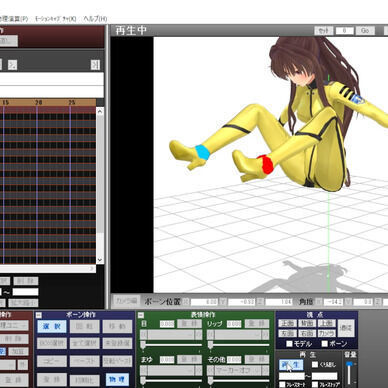Focus the ボーン位置 X value field
Image resolution: width=388 pixels, height=388 pixels.
[x=204, y=302]
